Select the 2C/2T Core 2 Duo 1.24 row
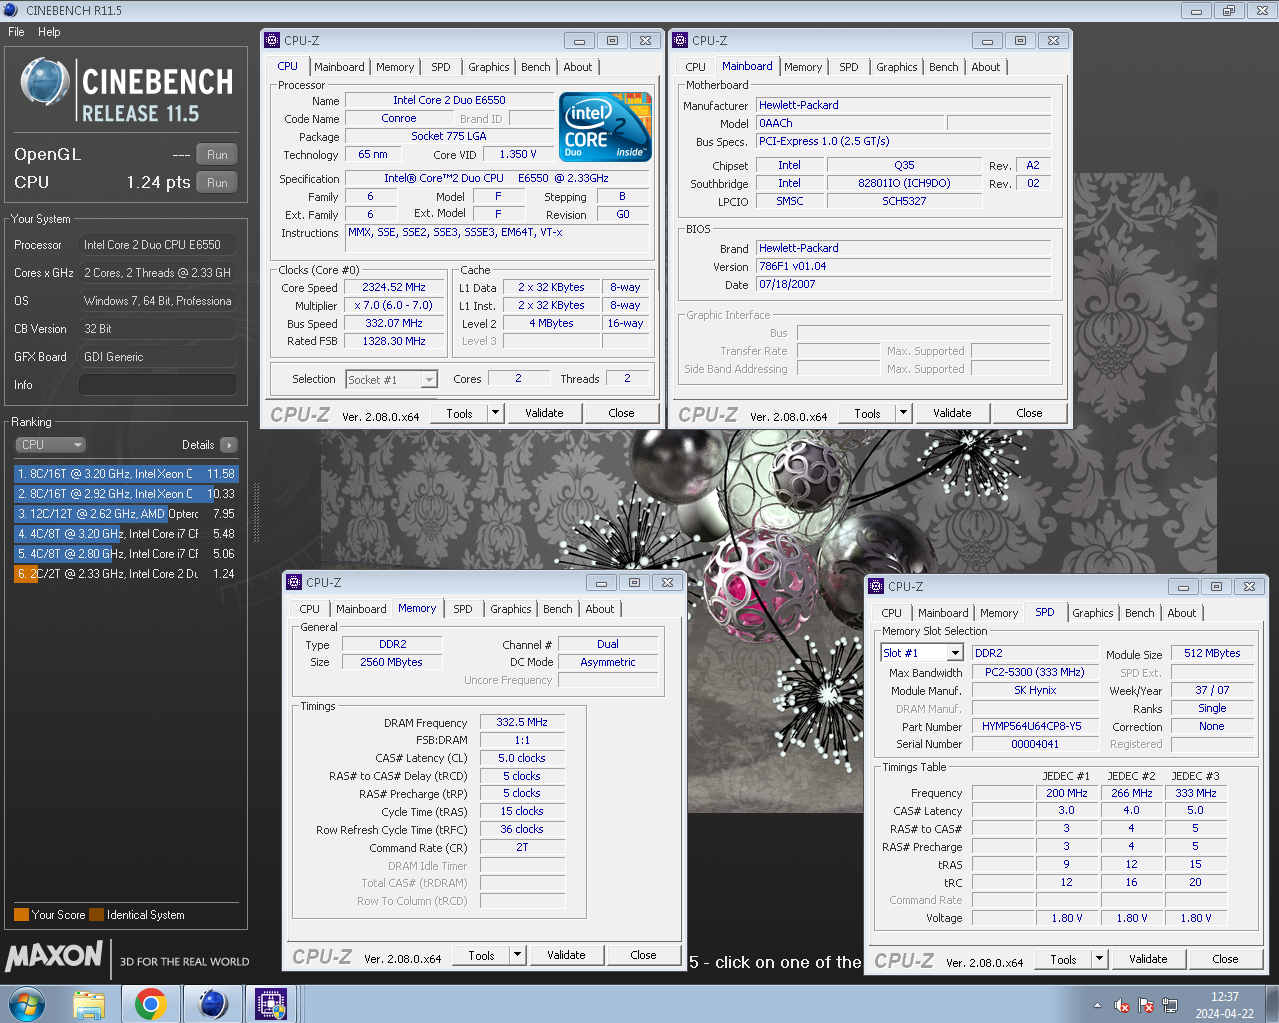This screenshot has width=1279, height=1023. (126, 574)
